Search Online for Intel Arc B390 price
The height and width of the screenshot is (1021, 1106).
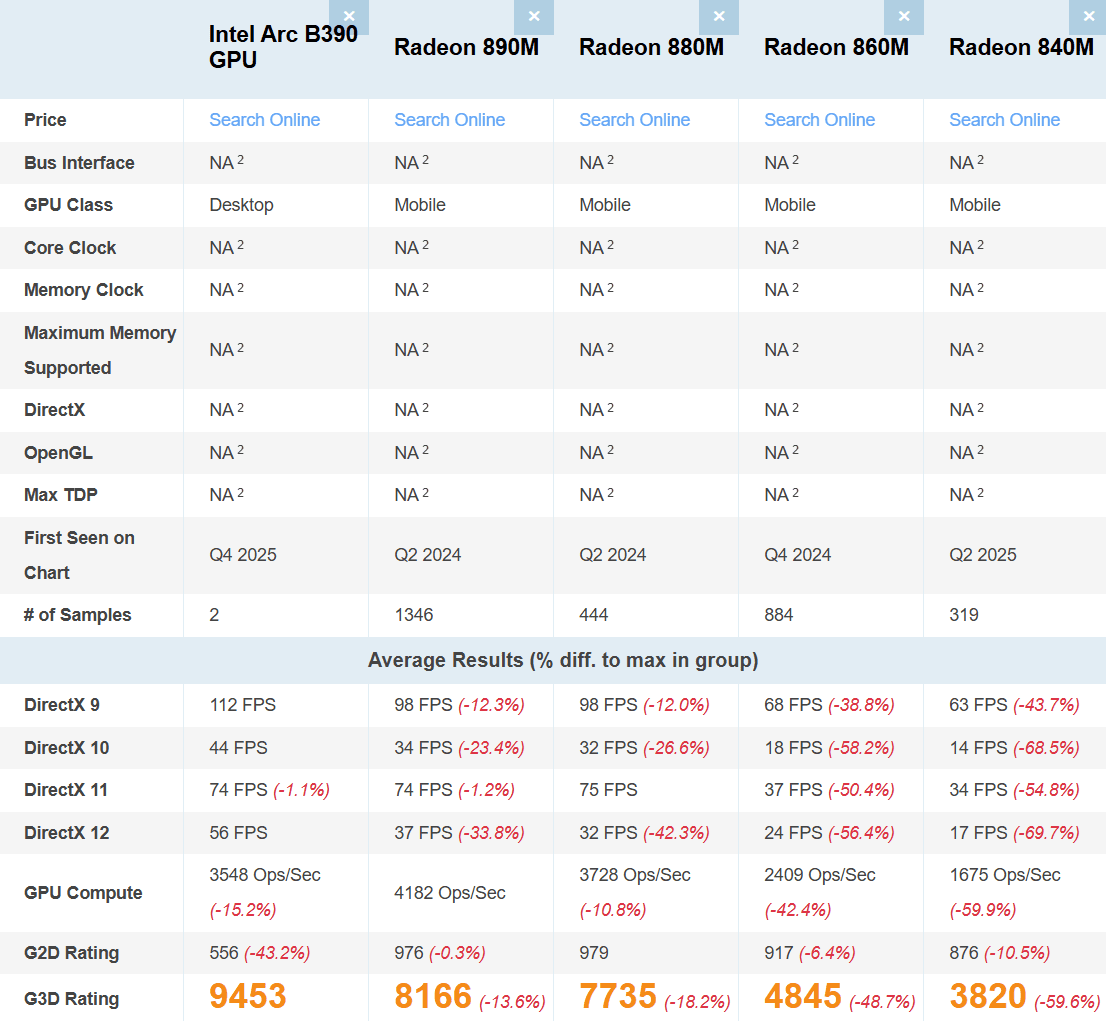point(264,120)
